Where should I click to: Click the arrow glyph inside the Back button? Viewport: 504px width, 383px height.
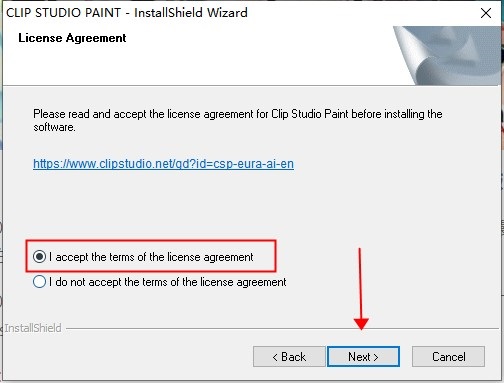point(275,357)
